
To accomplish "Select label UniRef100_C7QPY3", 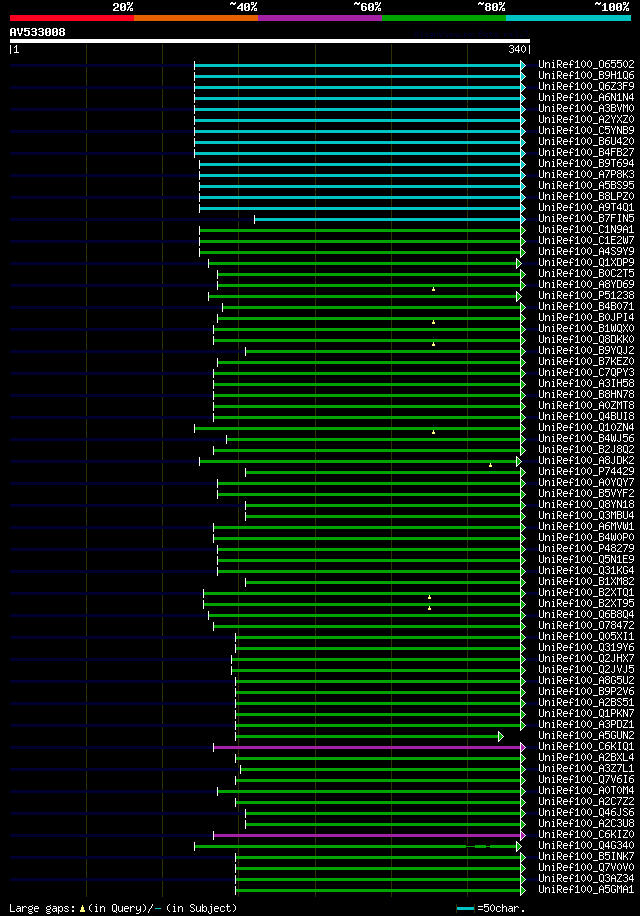I will click(x=586, y=372).
